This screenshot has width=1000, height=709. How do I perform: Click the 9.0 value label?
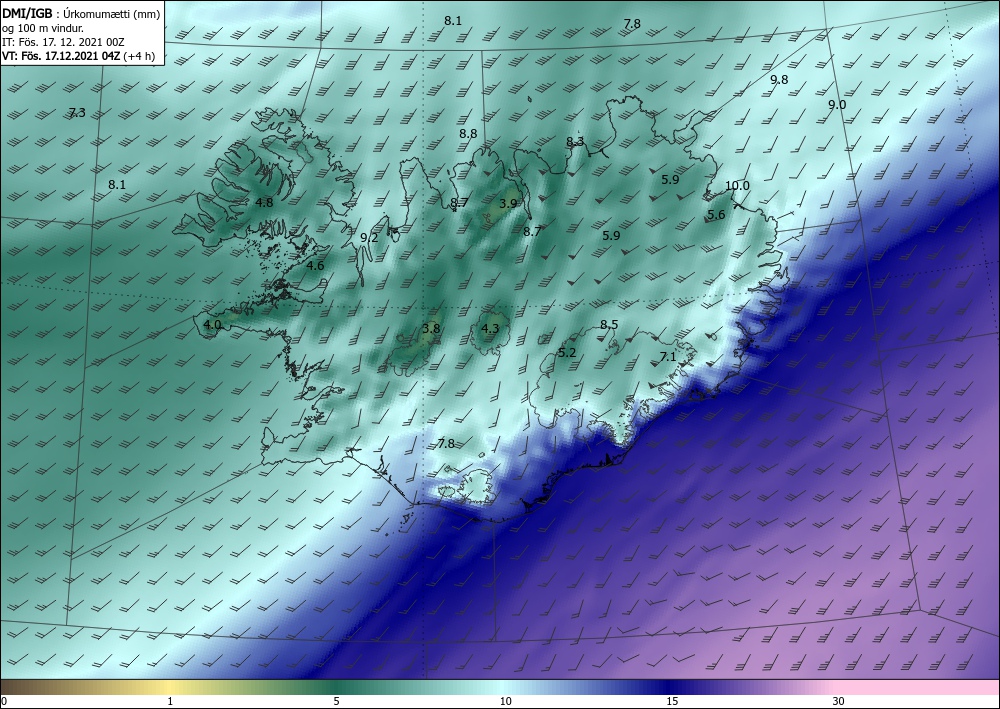[x=837, y=105]
